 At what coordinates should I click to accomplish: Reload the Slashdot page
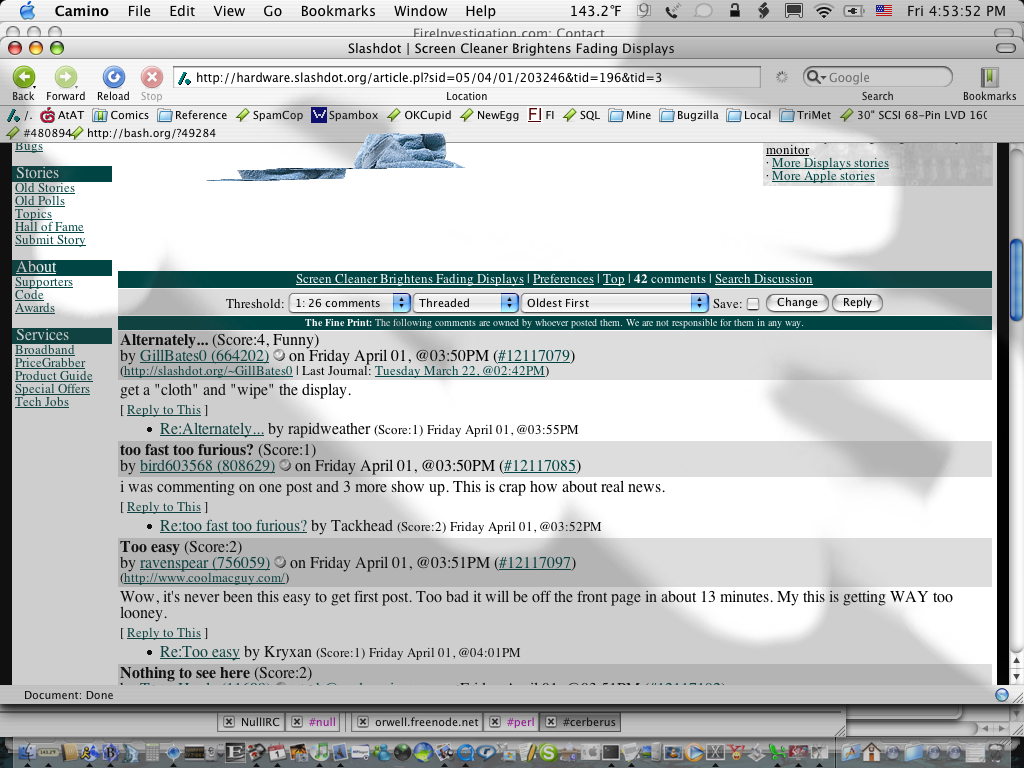[x=114, y=77]
